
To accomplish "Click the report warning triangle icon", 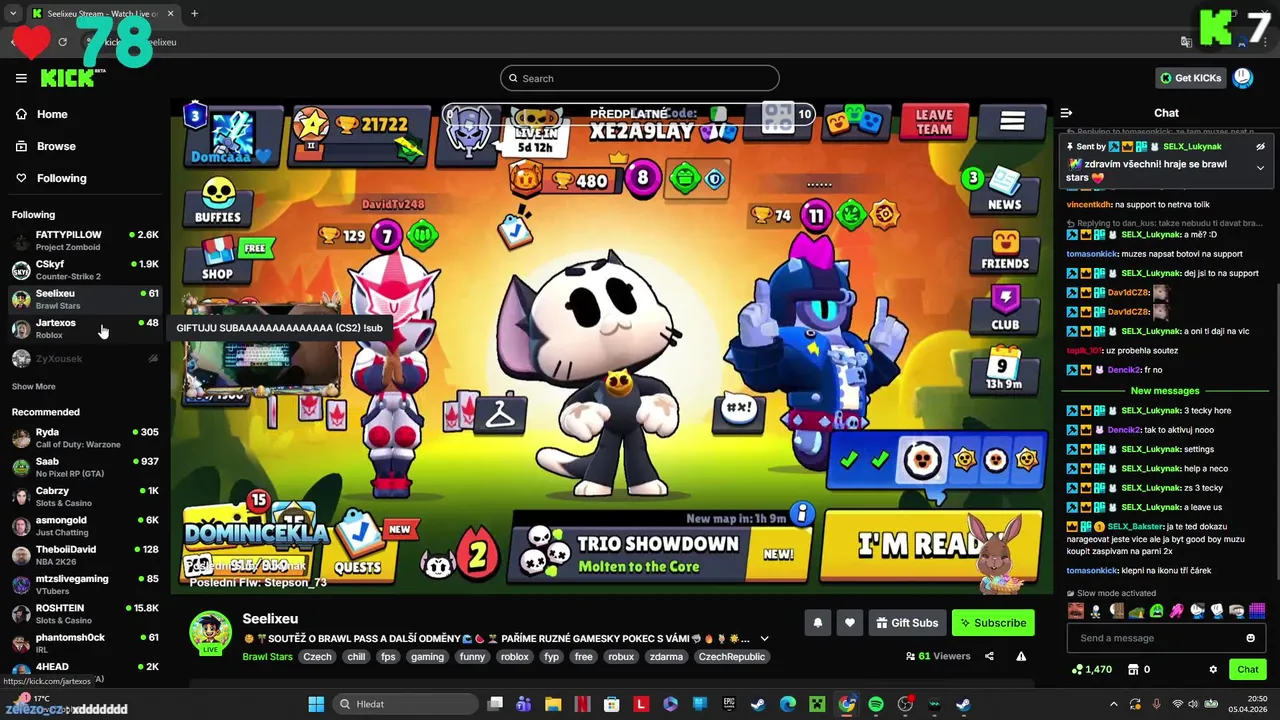I will tap(1021, 656).
